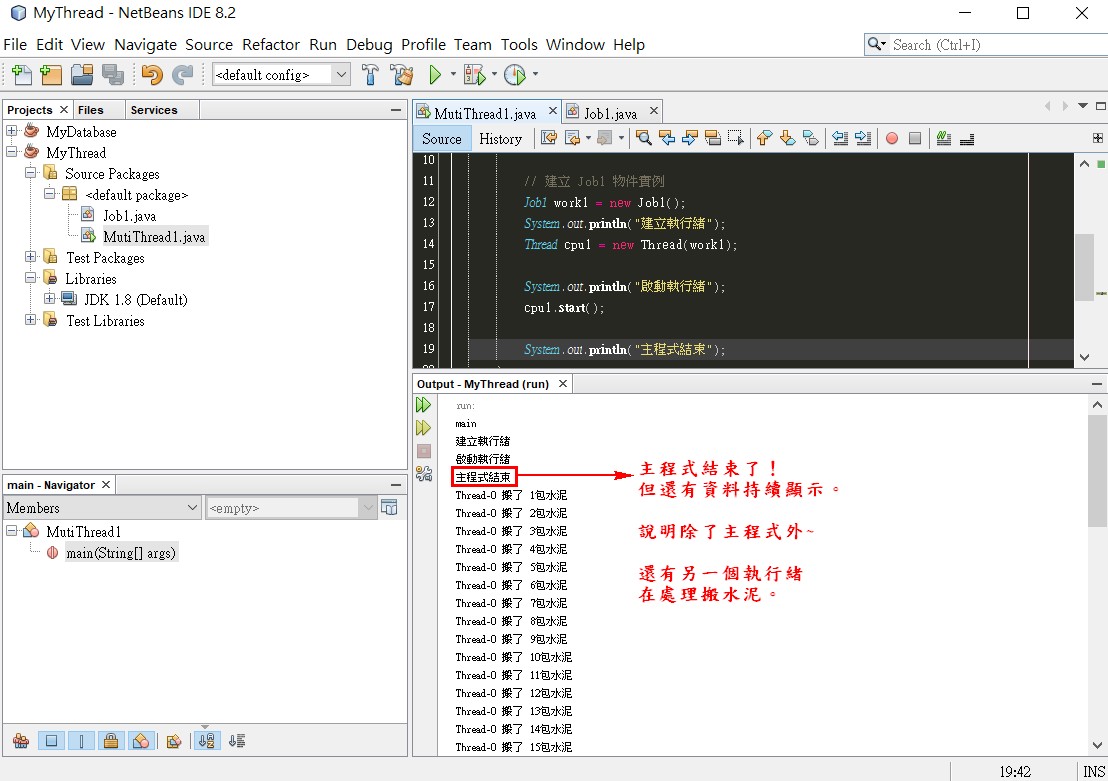Image resolution: width=1108 pixels, height=781 pixels.
Task: Close the MutiThread1.java editor tab
Action: coord(553,111)
